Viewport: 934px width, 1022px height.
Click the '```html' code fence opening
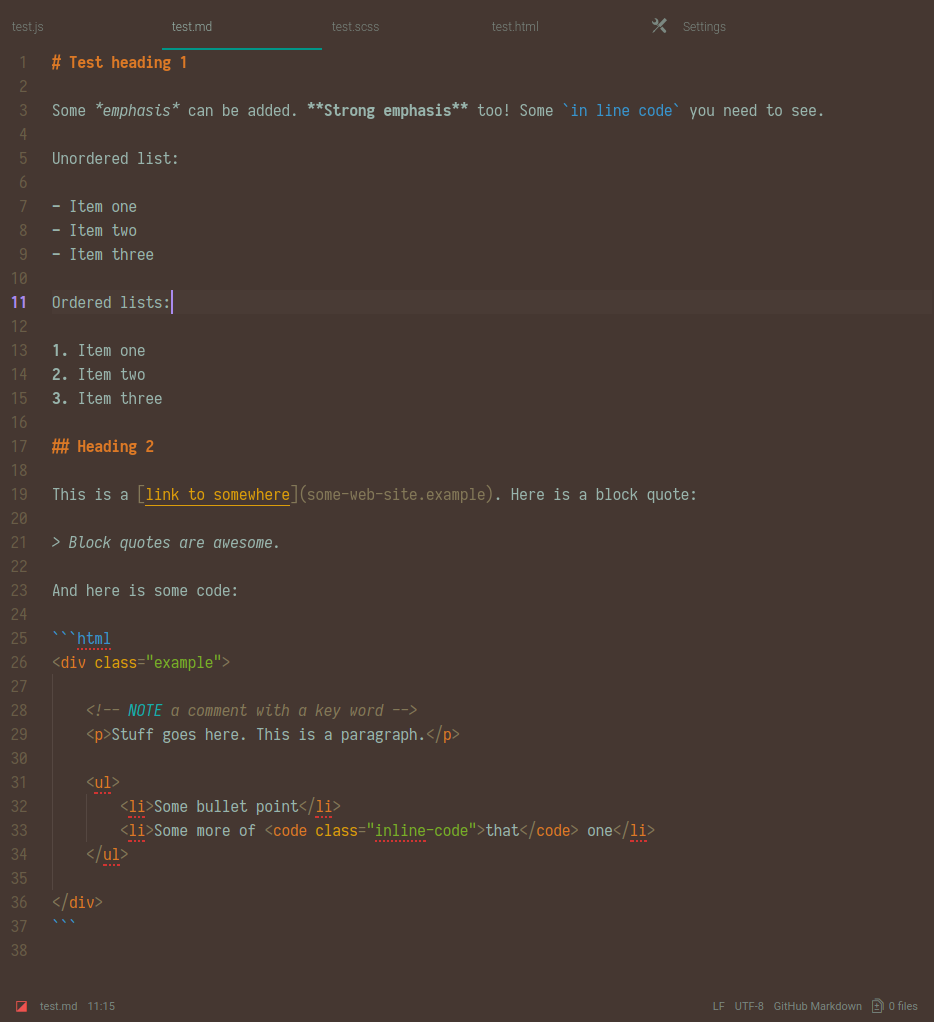tap(81, 639)
